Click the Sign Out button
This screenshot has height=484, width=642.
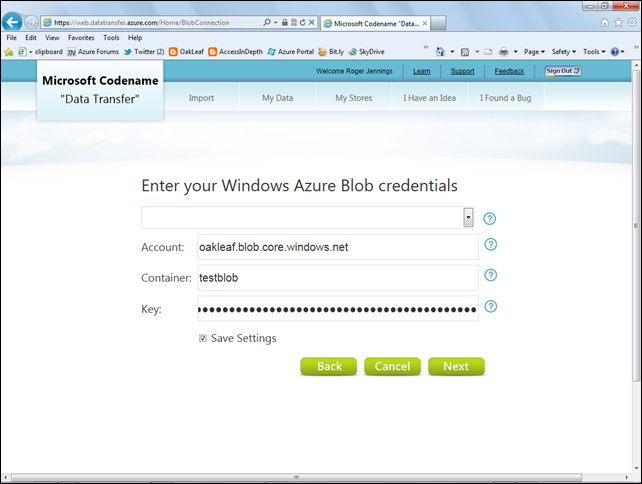point(563,71)
